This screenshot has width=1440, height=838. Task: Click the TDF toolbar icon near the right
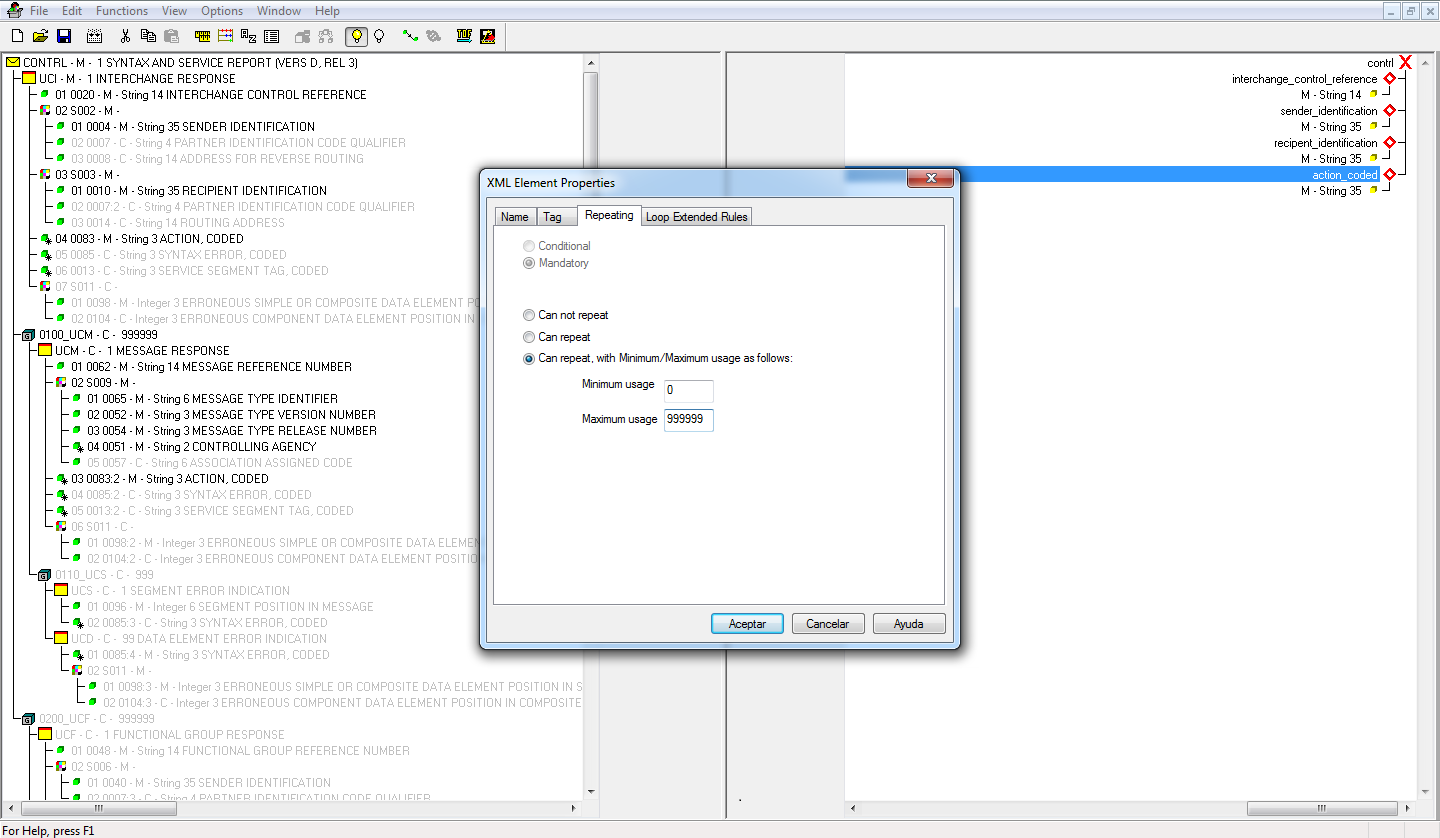(463, 36)
